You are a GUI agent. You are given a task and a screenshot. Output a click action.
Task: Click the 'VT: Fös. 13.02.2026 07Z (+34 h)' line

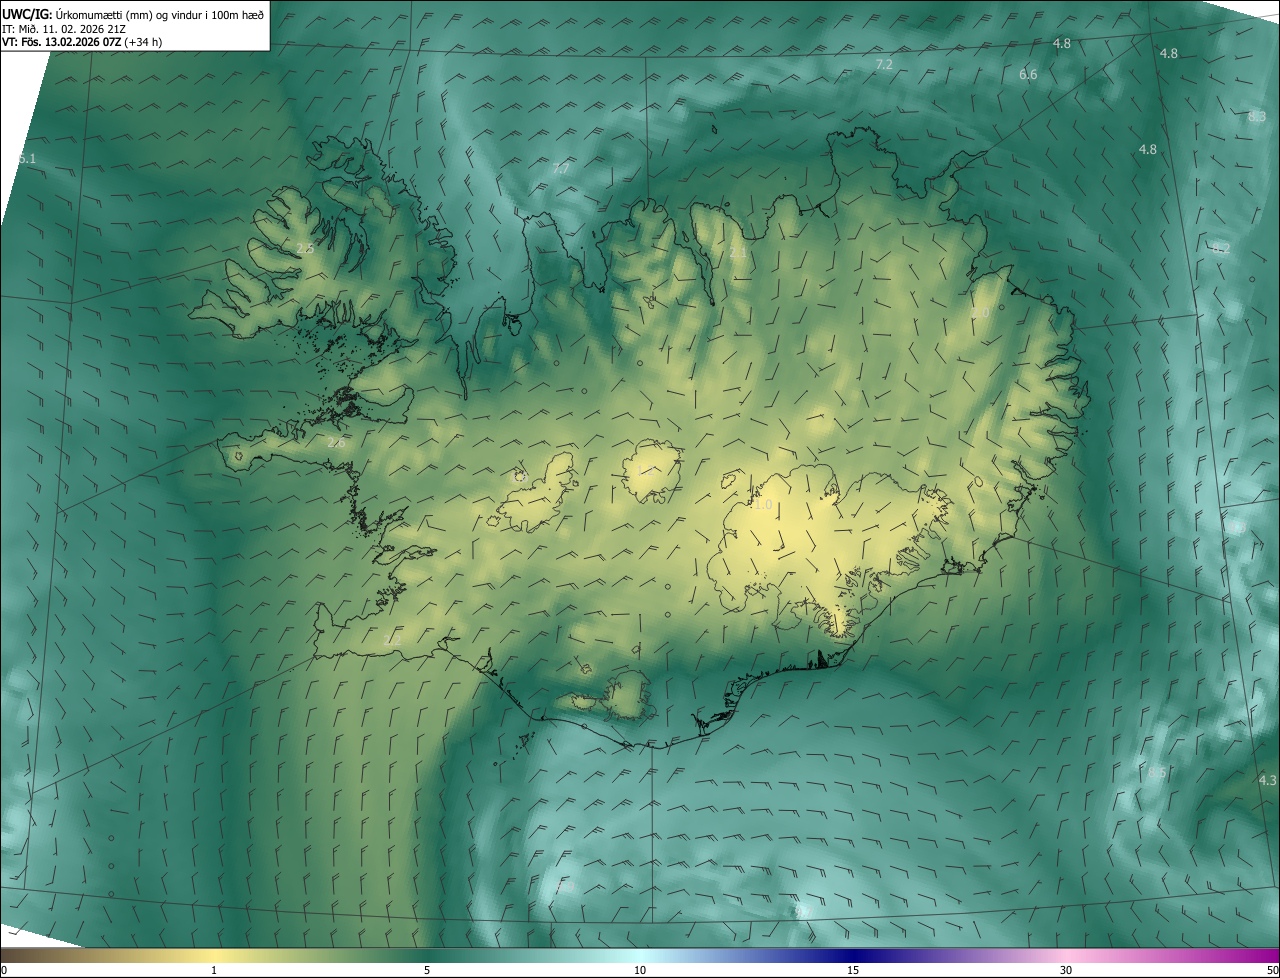click(x=82, y=42)
